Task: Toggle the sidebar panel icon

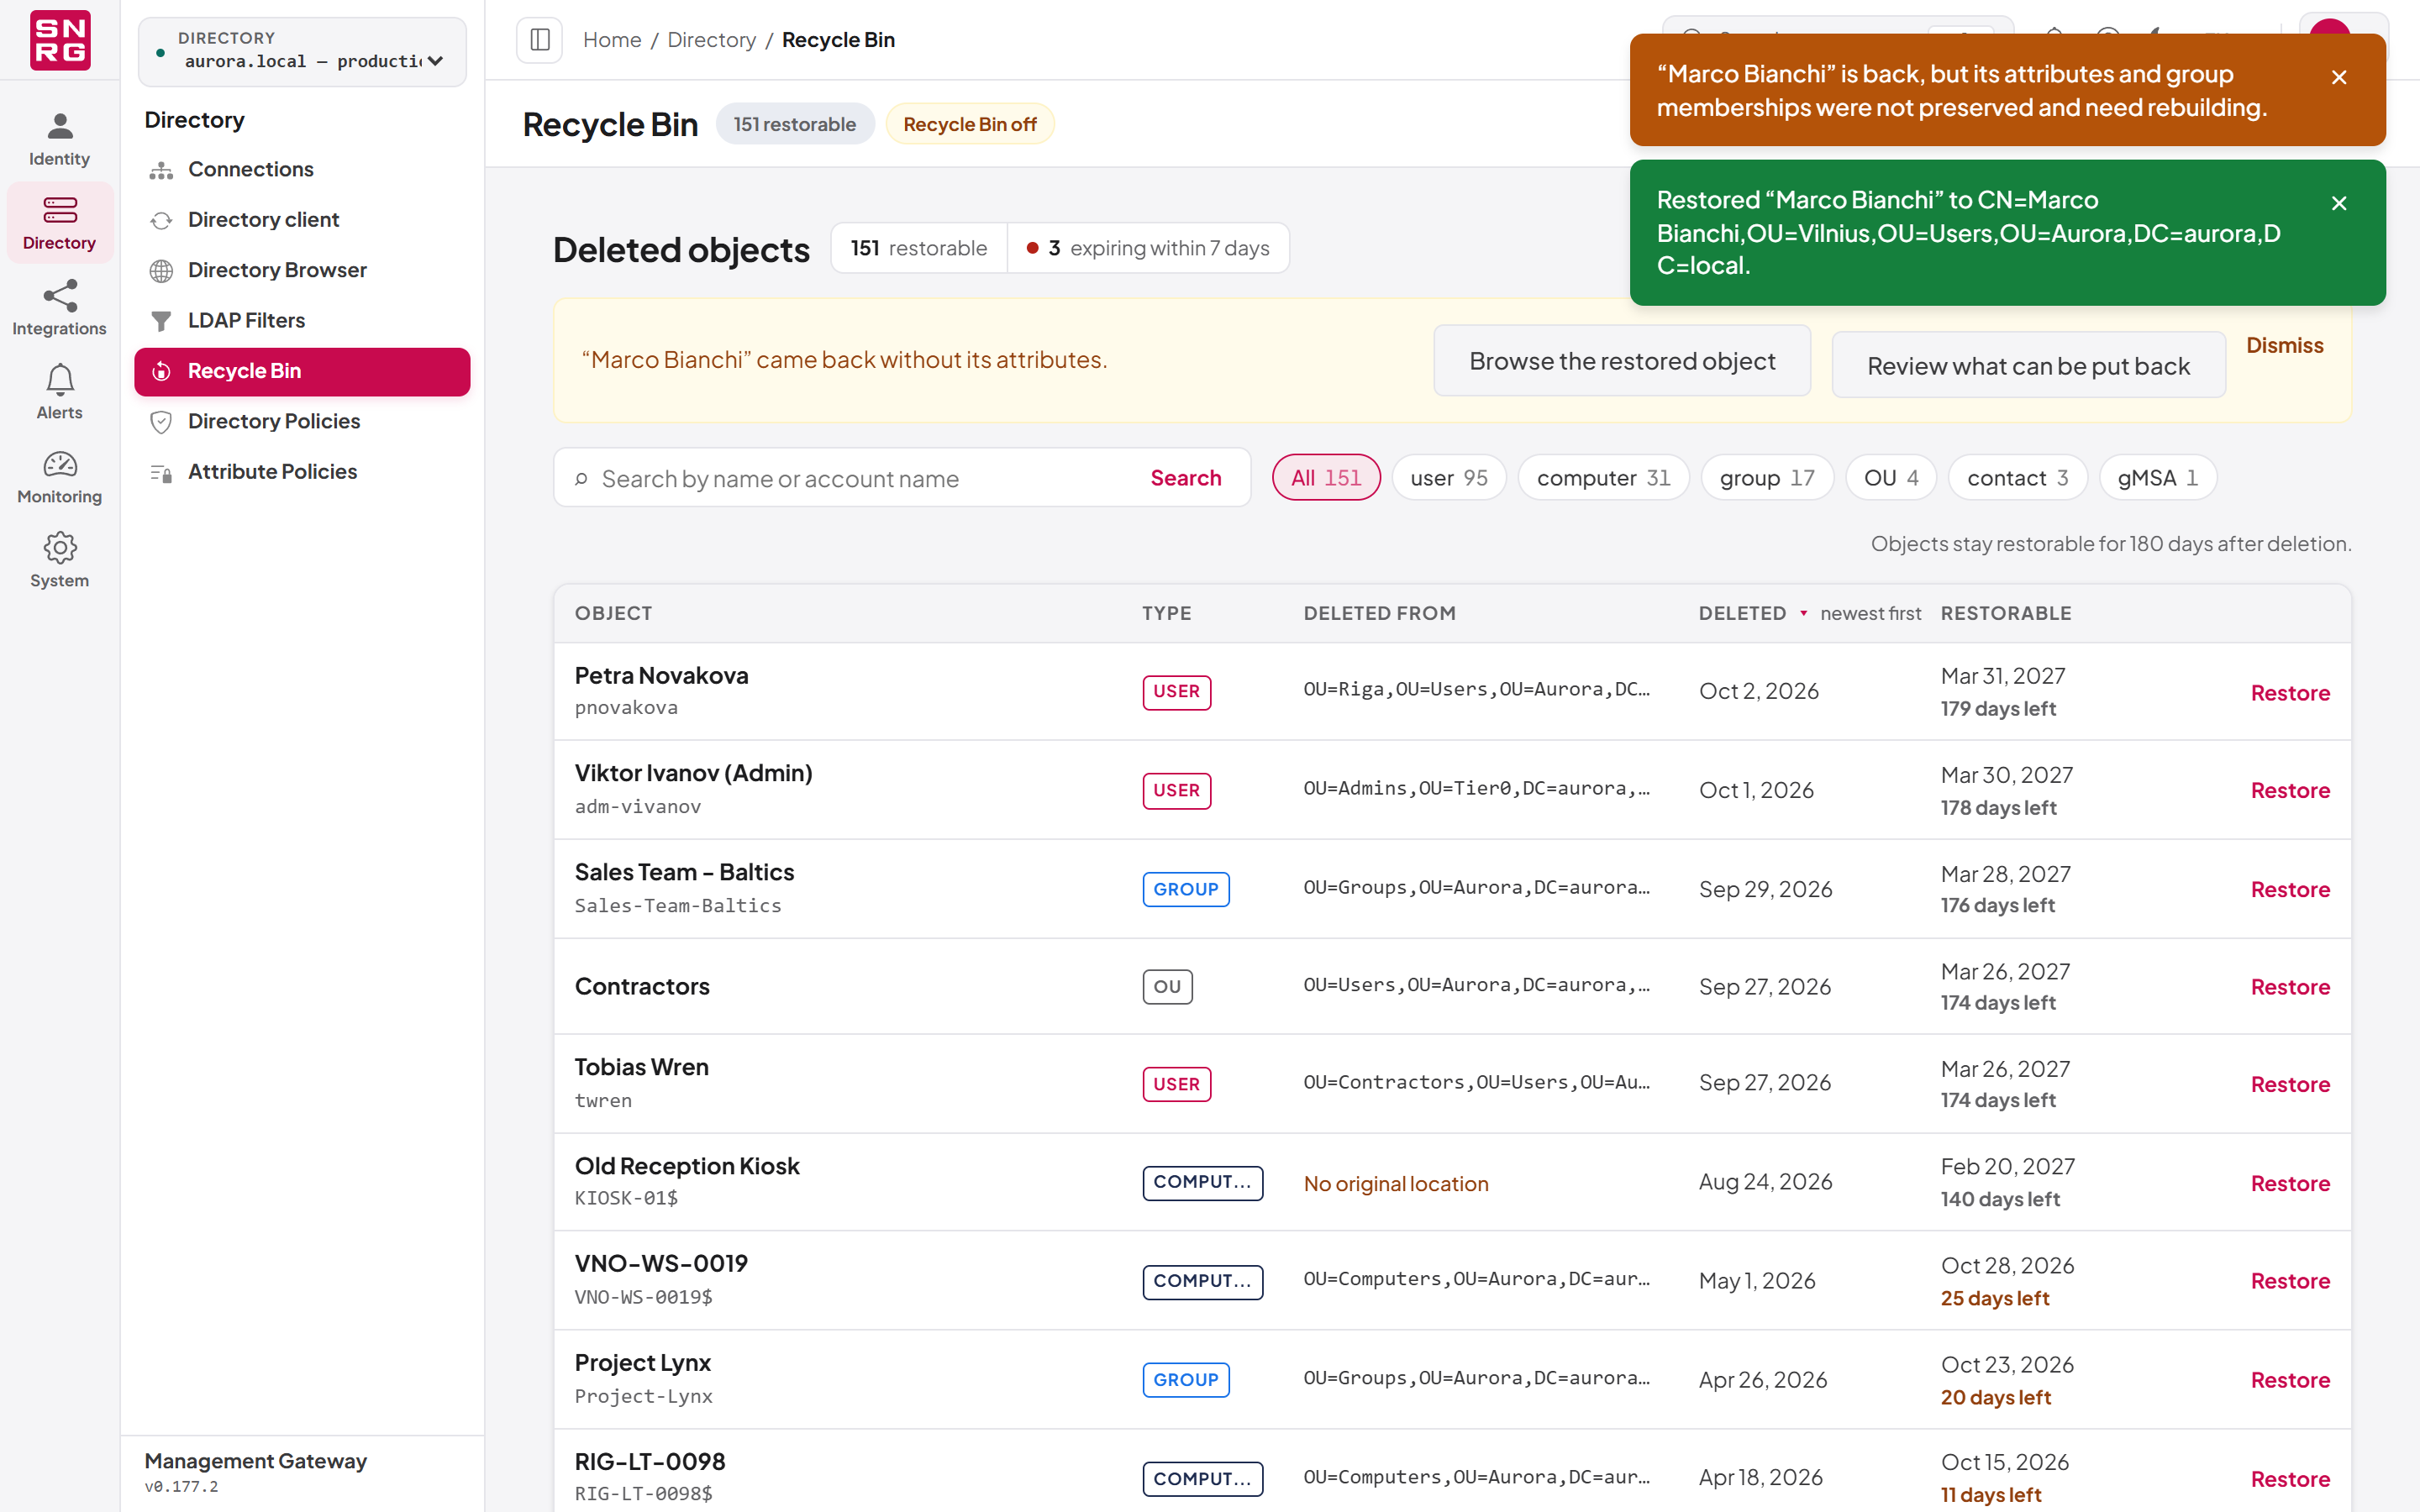Action: (540, 40)
